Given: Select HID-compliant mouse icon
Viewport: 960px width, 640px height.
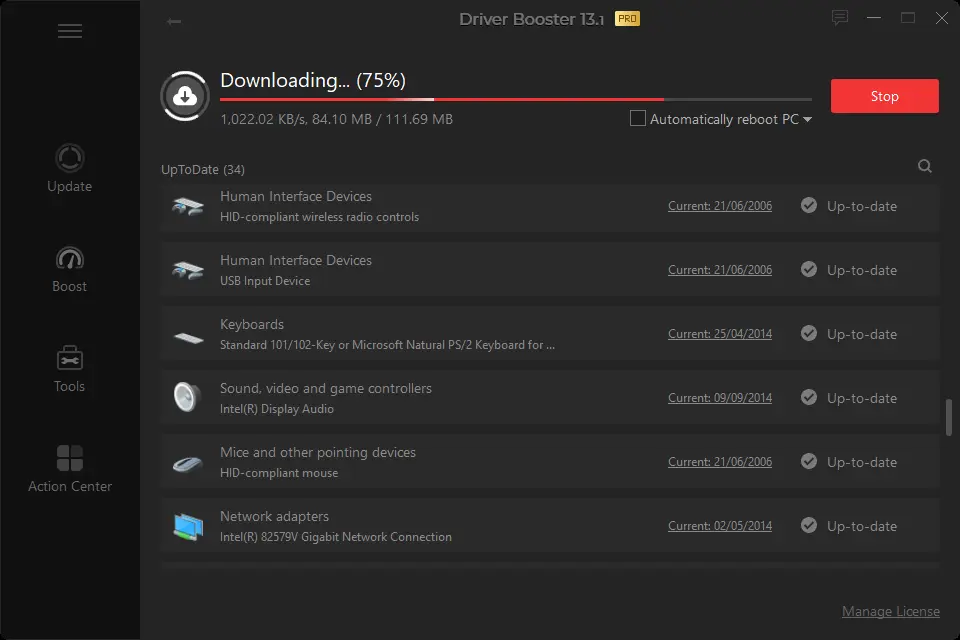Looking at the screenshot, I should 188,464.
